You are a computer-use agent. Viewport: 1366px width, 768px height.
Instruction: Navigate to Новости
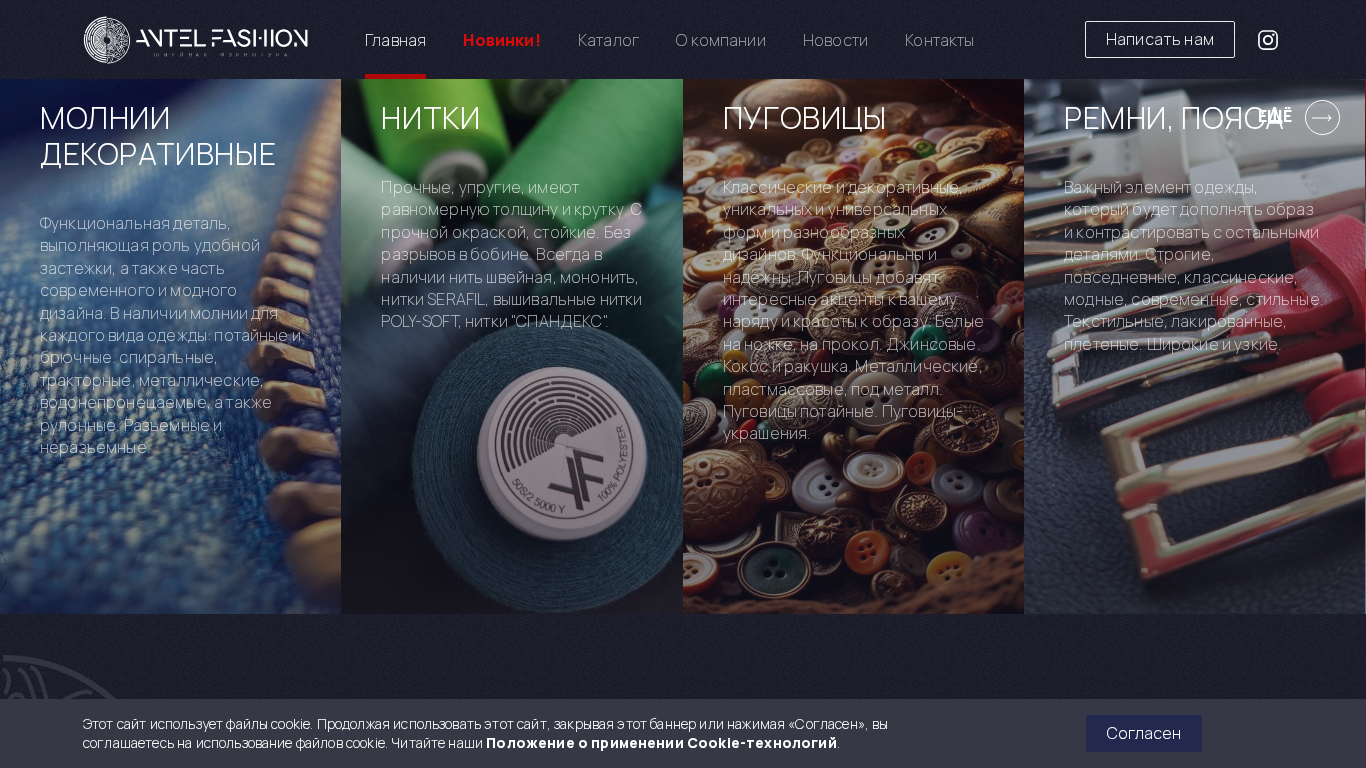tap(835, 40)
